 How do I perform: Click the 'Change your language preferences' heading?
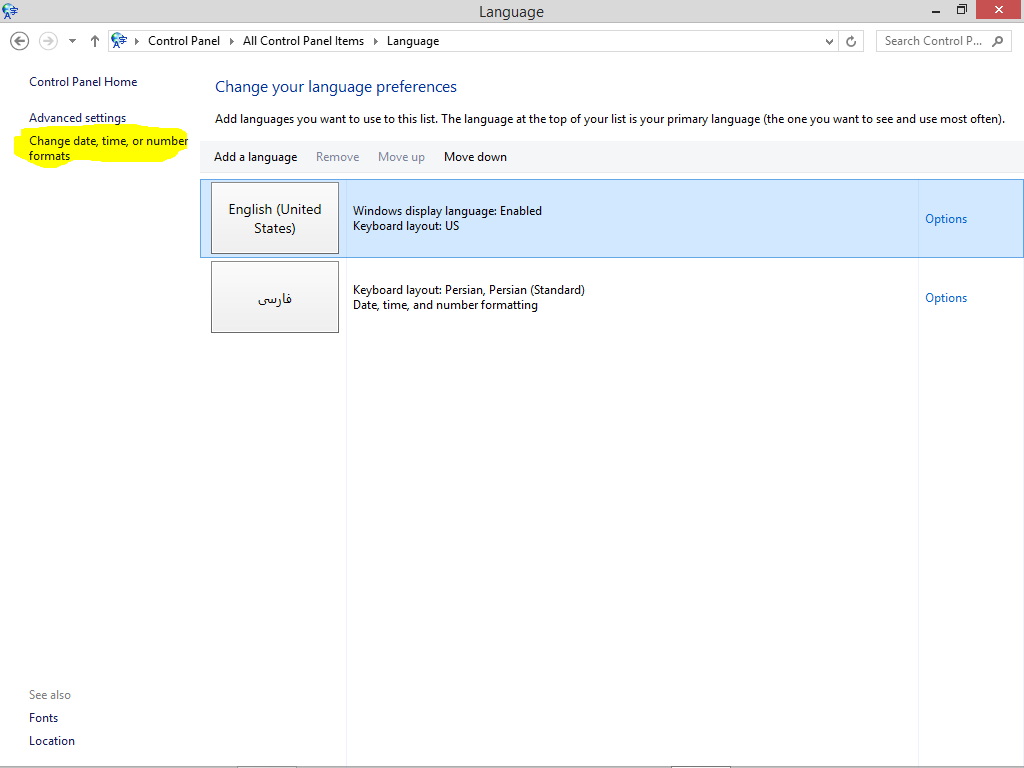[x=336, y=87]
